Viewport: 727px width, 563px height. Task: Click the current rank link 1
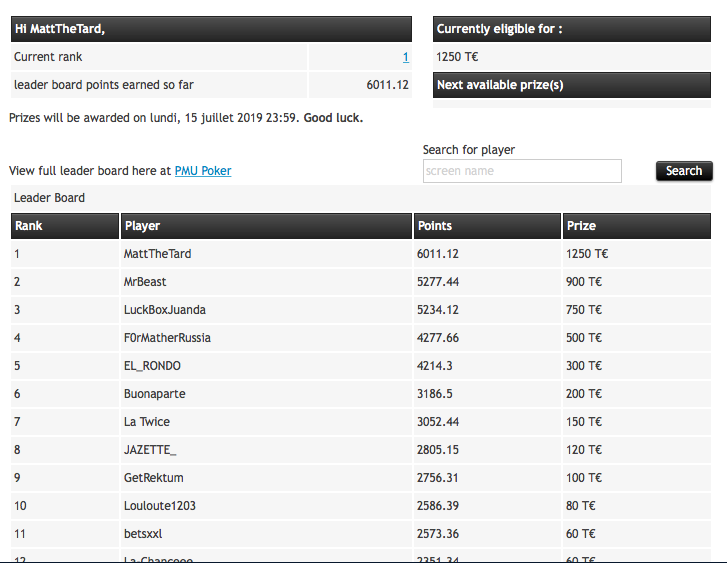click(406, 57)
